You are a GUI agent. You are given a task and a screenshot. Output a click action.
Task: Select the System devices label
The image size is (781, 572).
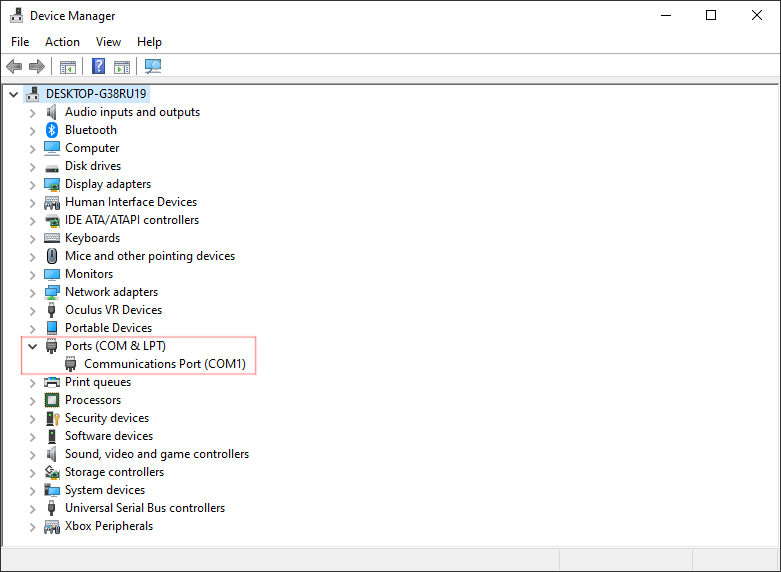(105, 490)
